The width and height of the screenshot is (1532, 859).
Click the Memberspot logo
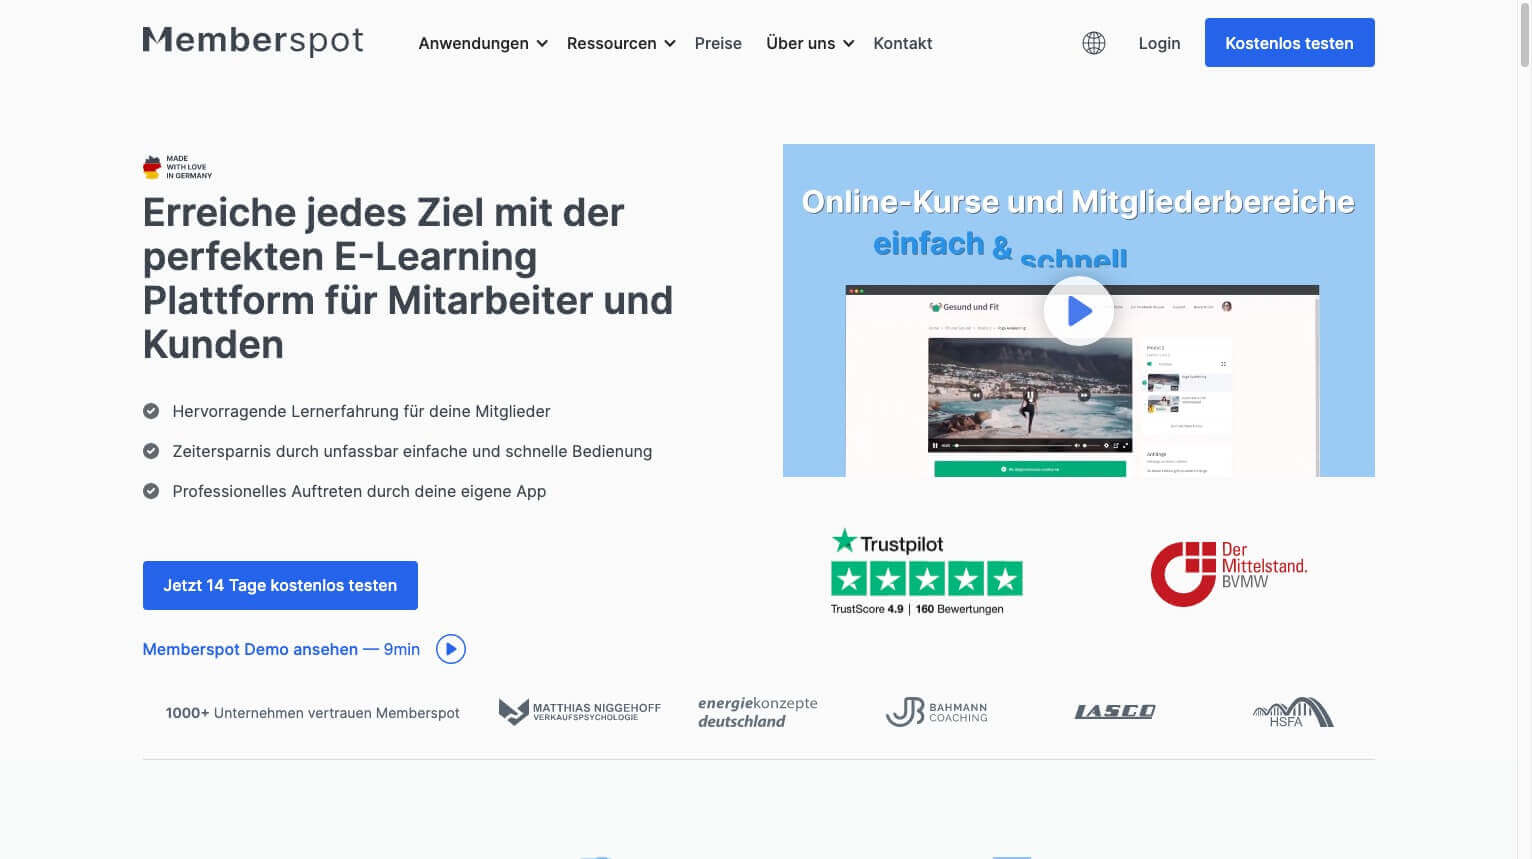click(253, 41)
